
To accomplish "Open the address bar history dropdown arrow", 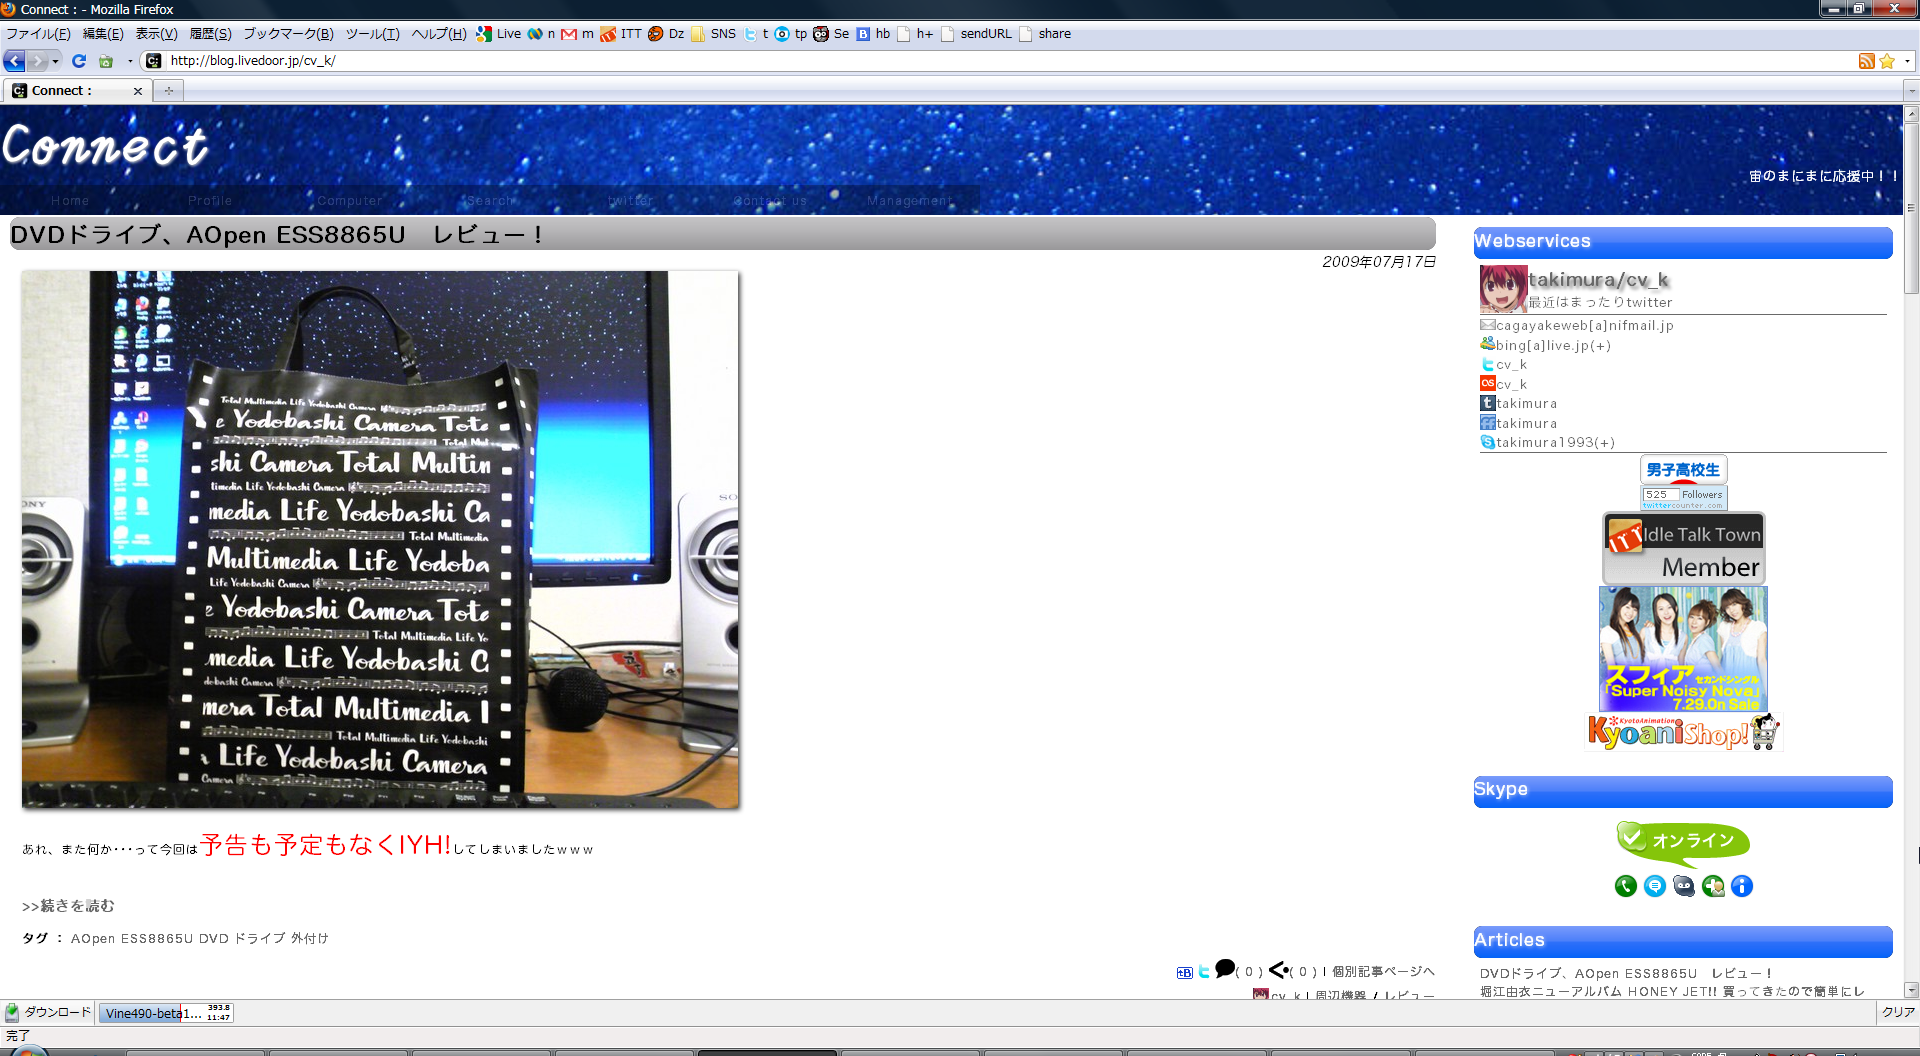I will click(1907, 61).
